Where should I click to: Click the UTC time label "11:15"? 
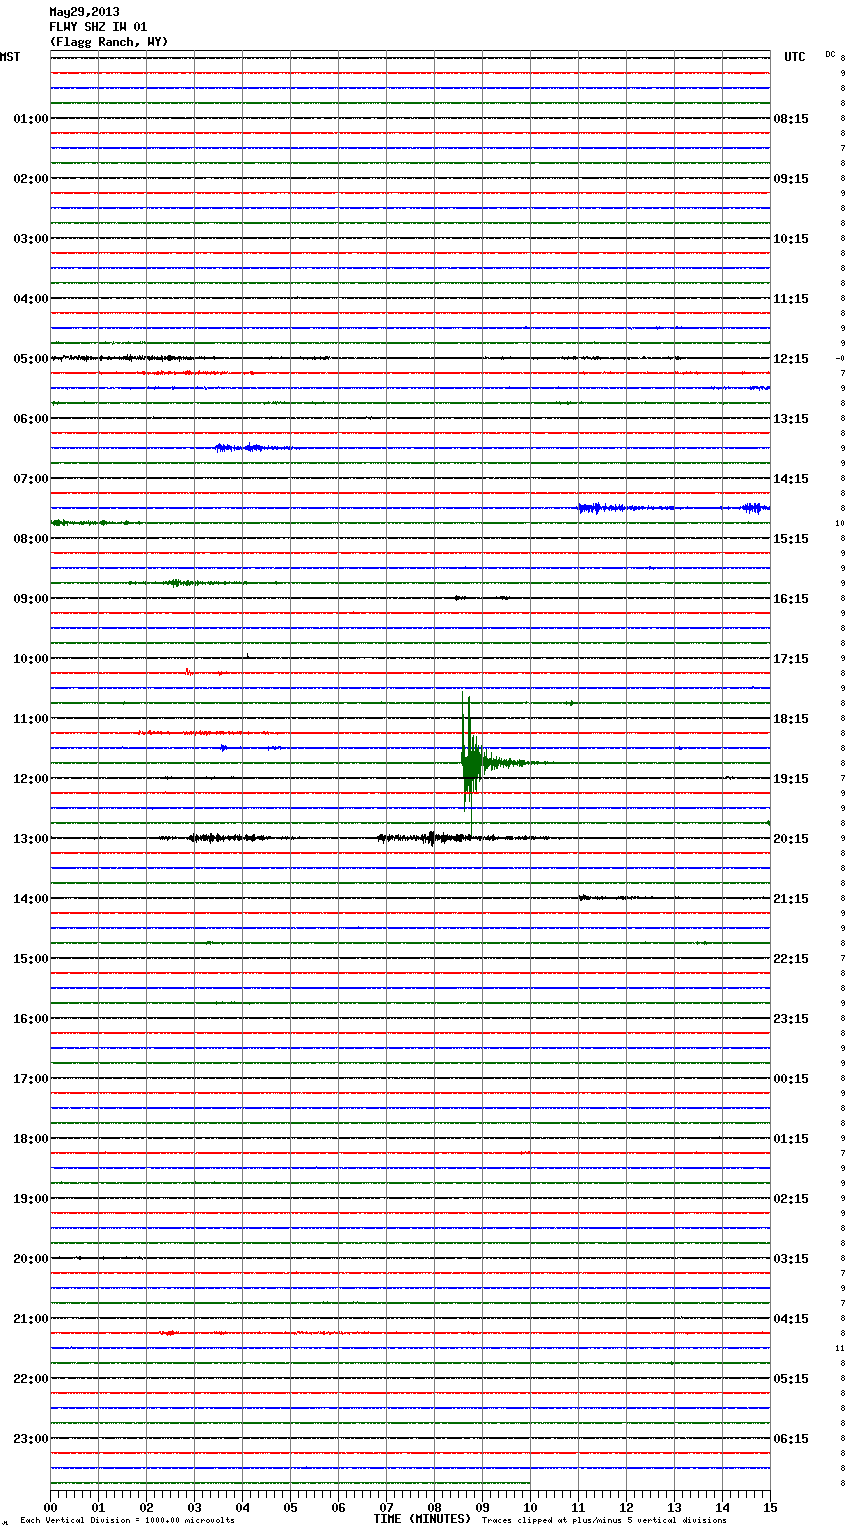point(791,299)
